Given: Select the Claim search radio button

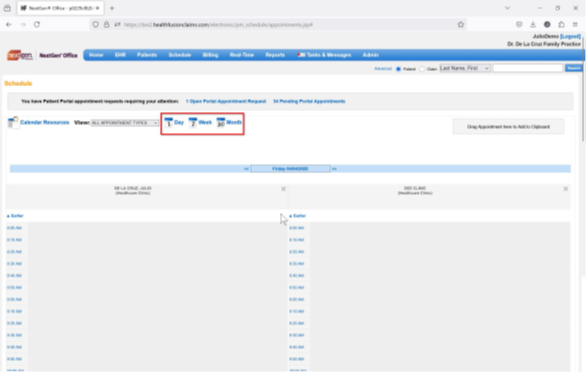Looking at the screenshot, I should click(422, 69).
